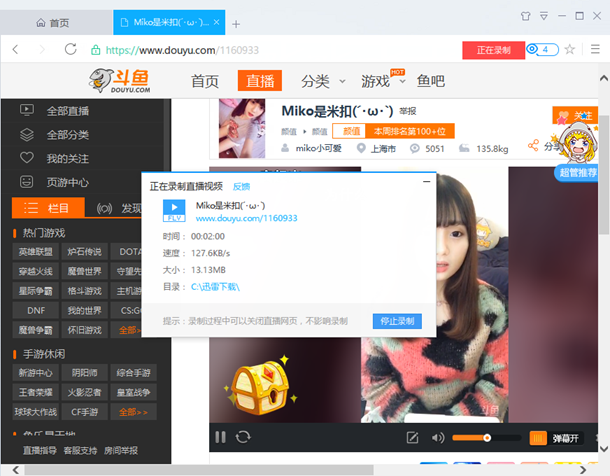Click the share icon beside 分享
The height and width of the screenshot is (476, 610).
click(533, 145)
